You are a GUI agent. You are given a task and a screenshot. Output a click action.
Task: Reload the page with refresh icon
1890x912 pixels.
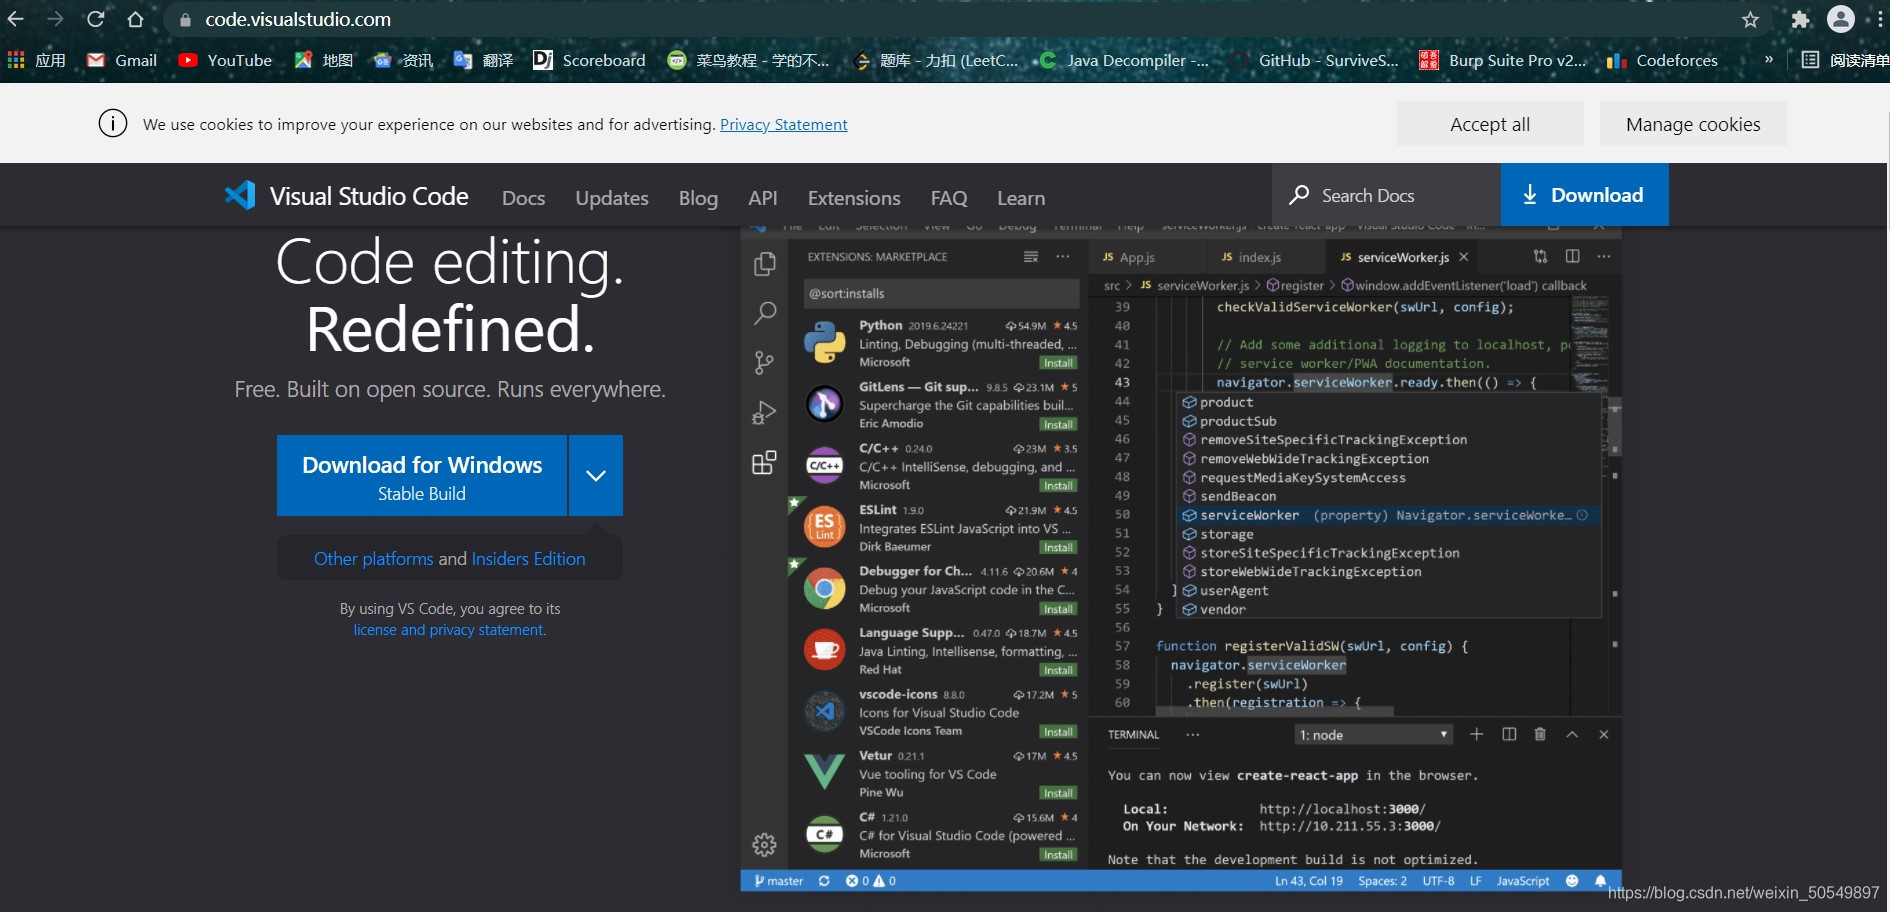pos(96,19)
